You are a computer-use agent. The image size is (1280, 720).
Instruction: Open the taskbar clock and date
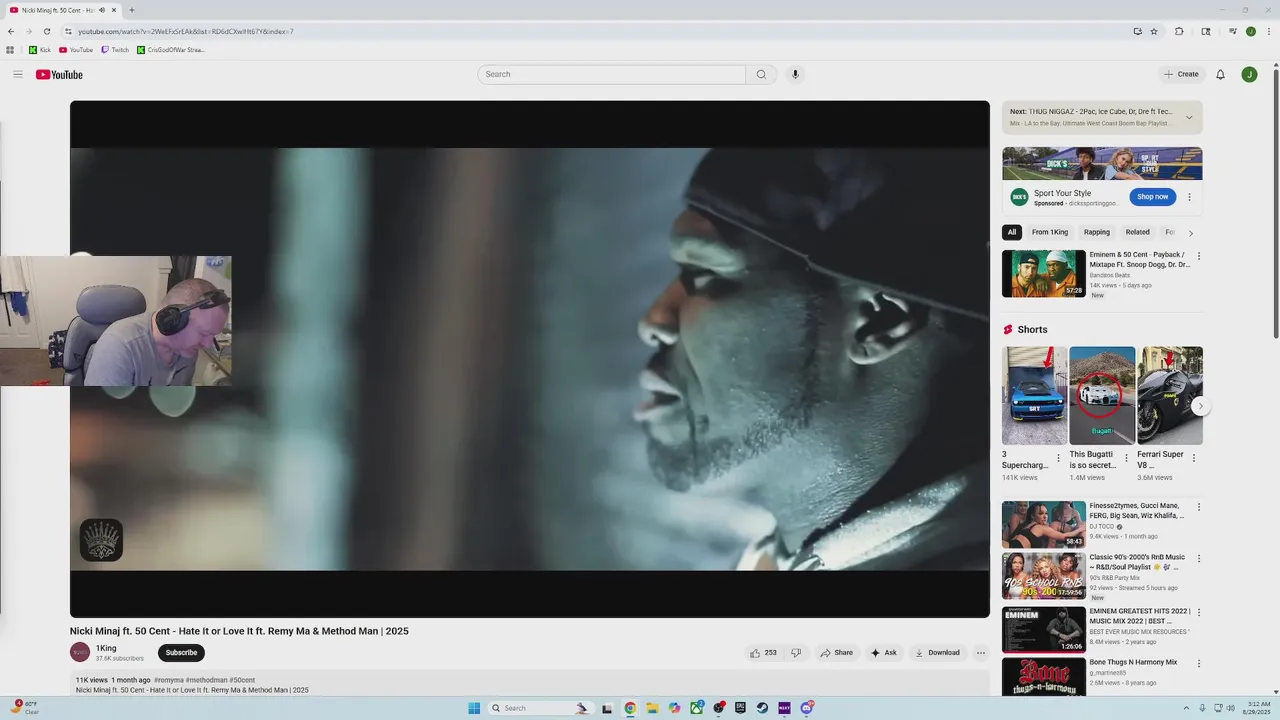pos(1256,708)
